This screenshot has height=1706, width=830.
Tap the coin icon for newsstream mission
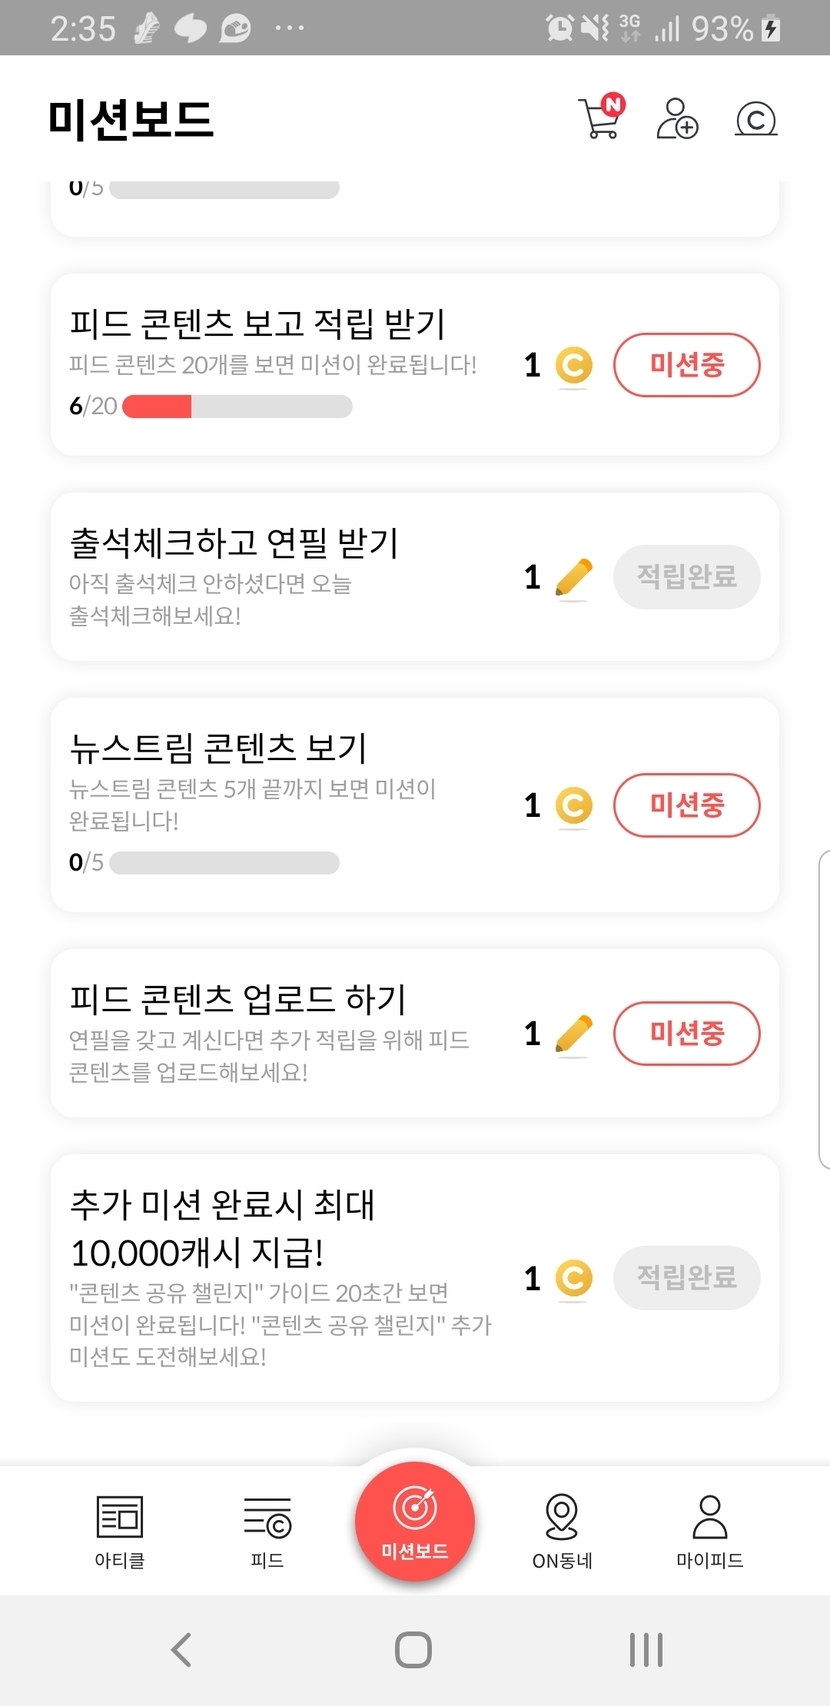point(573,806)
